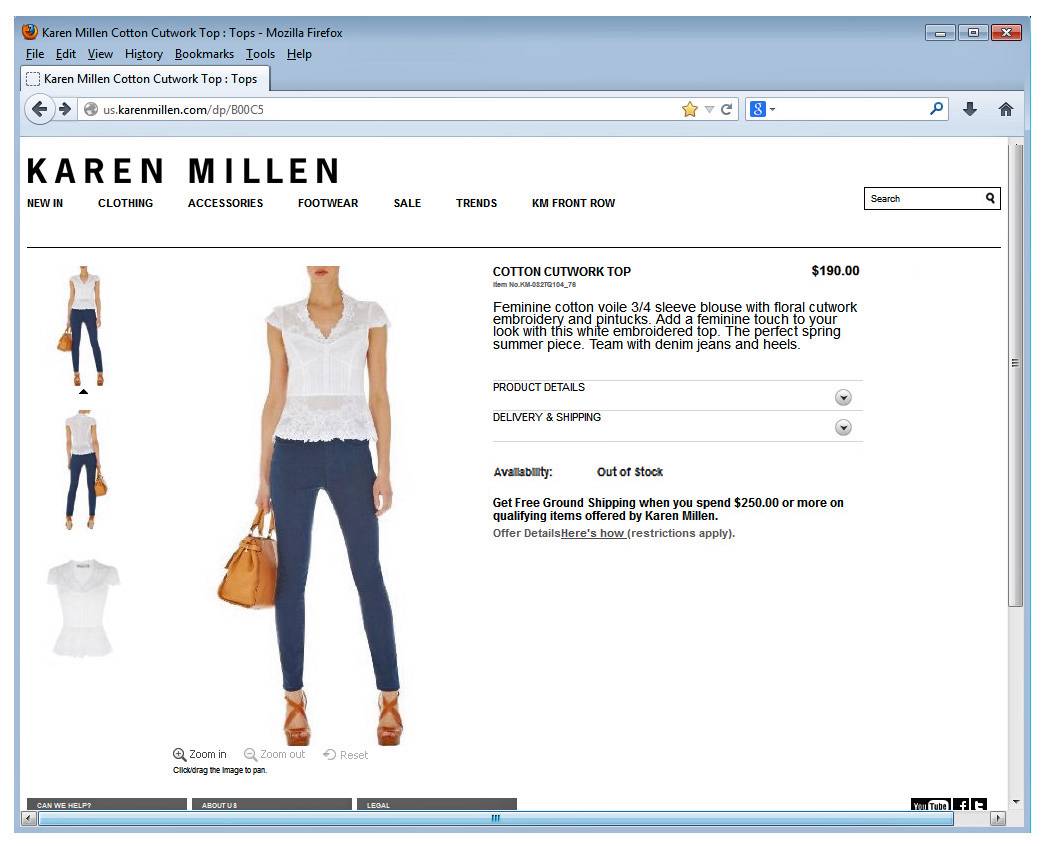
Task: Click the vertical scrollbar down arrow
Action: [1016, 802]
